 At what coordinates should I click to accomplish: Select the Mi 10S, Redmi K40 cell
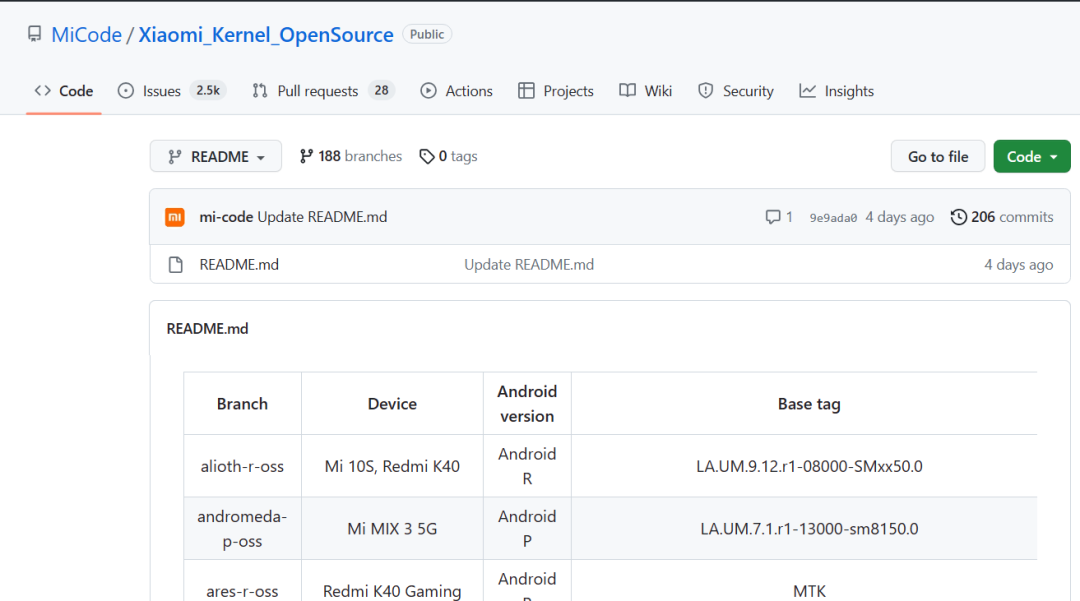pos(392,466)
